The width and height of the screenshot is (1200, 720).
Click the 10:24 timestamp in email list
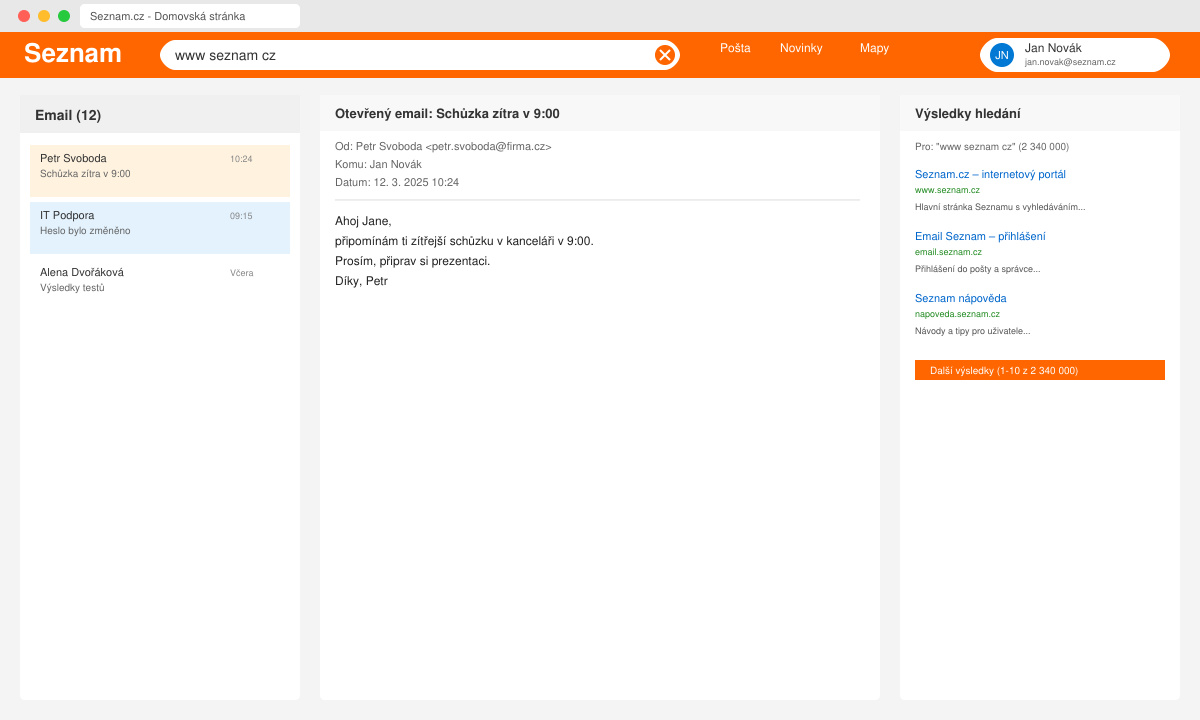pos(241,159)
